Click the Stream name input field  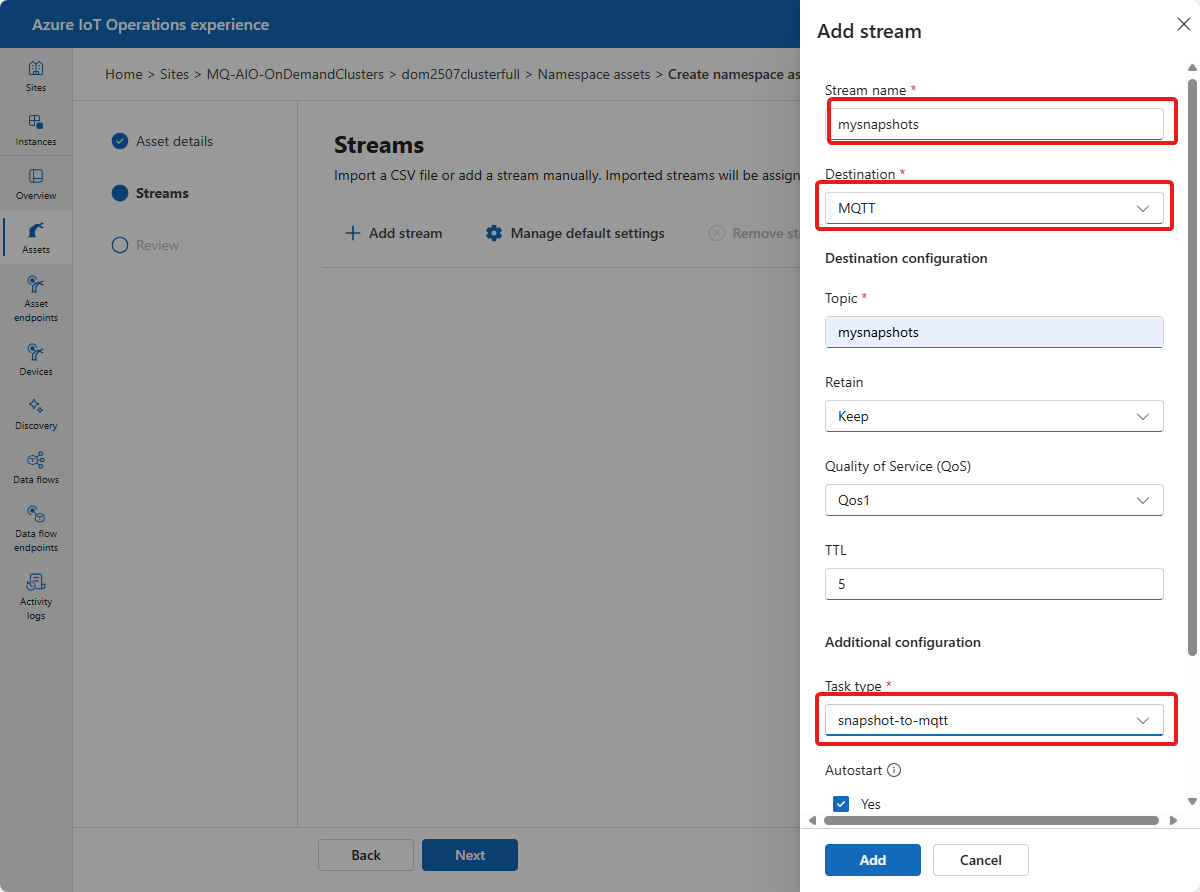[994, 124]
